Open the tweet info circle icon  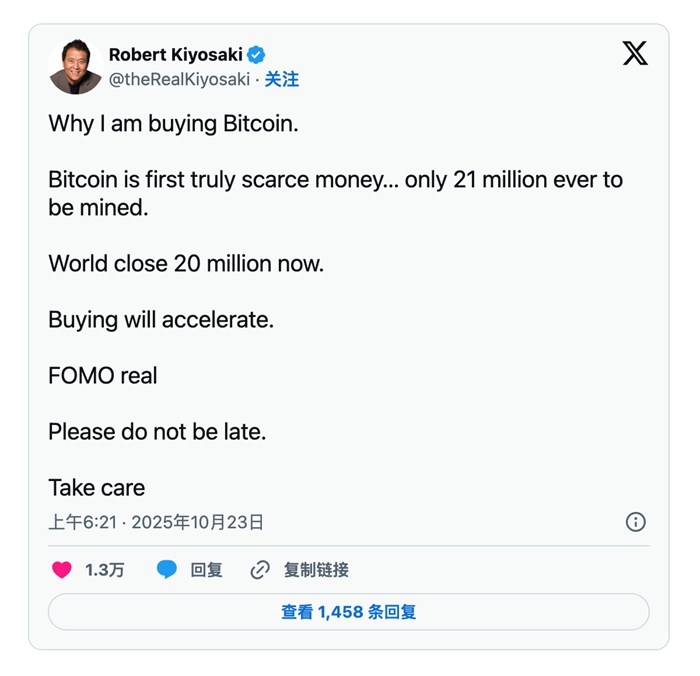635,522
